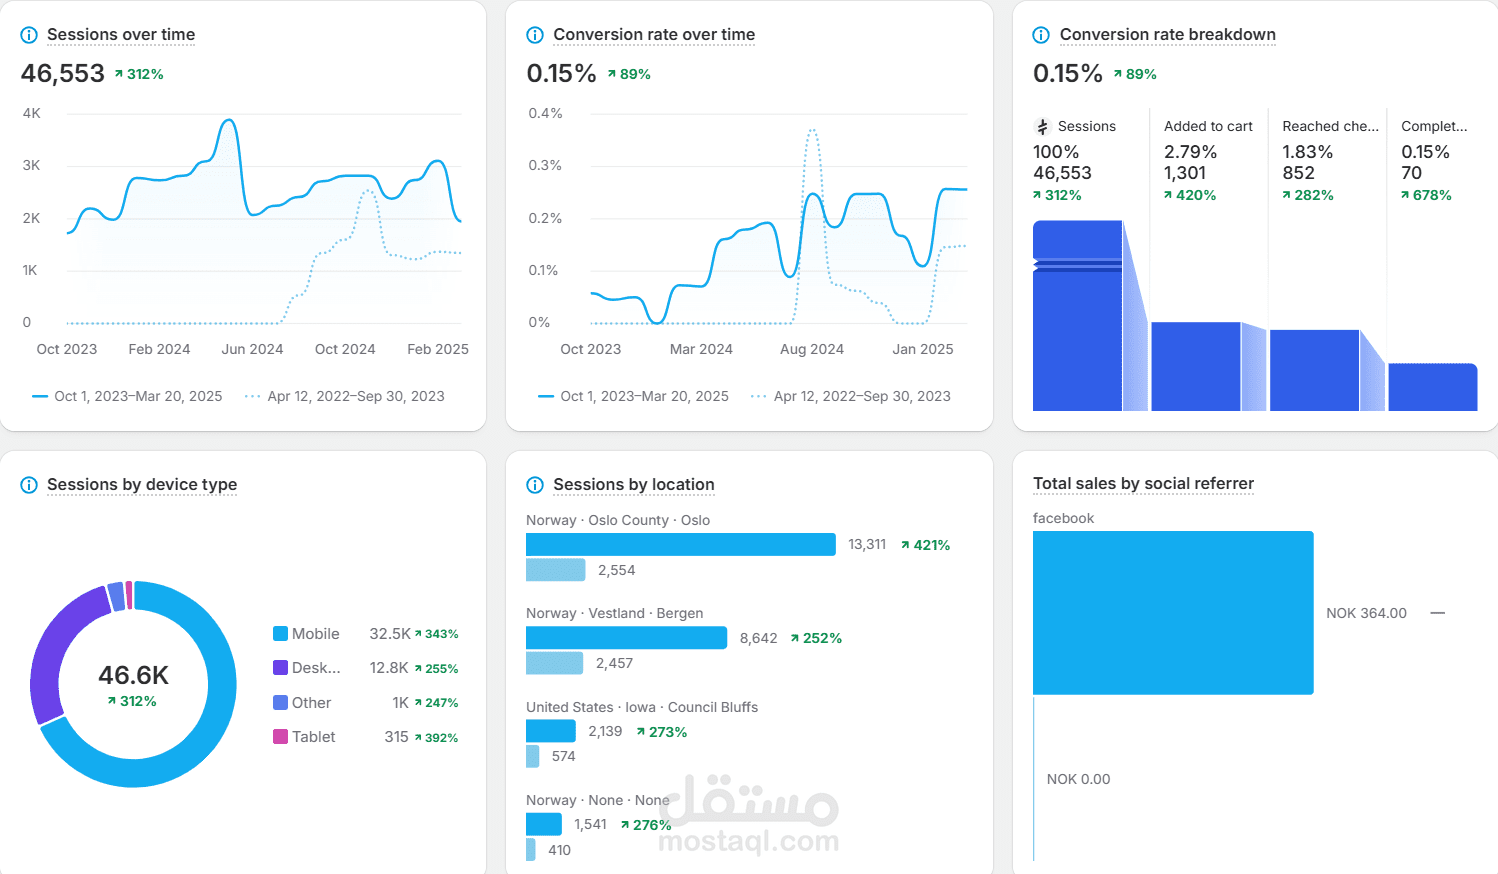Open the Sessions by location title
Viewport: 1498px width, 874px height.
(634, 485)
